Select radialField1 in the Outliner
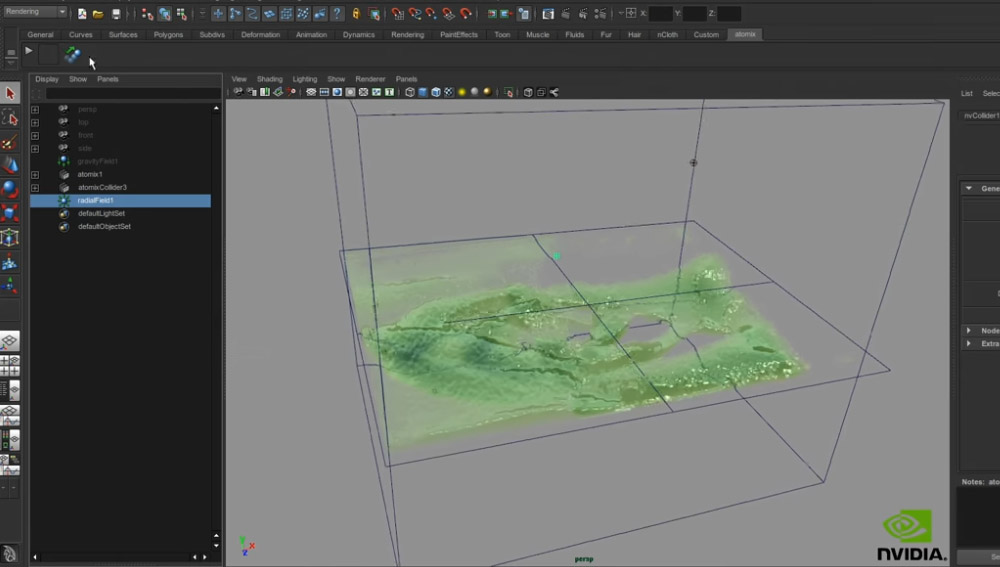This screenshot has height=567, width=1000. (121, 200)
